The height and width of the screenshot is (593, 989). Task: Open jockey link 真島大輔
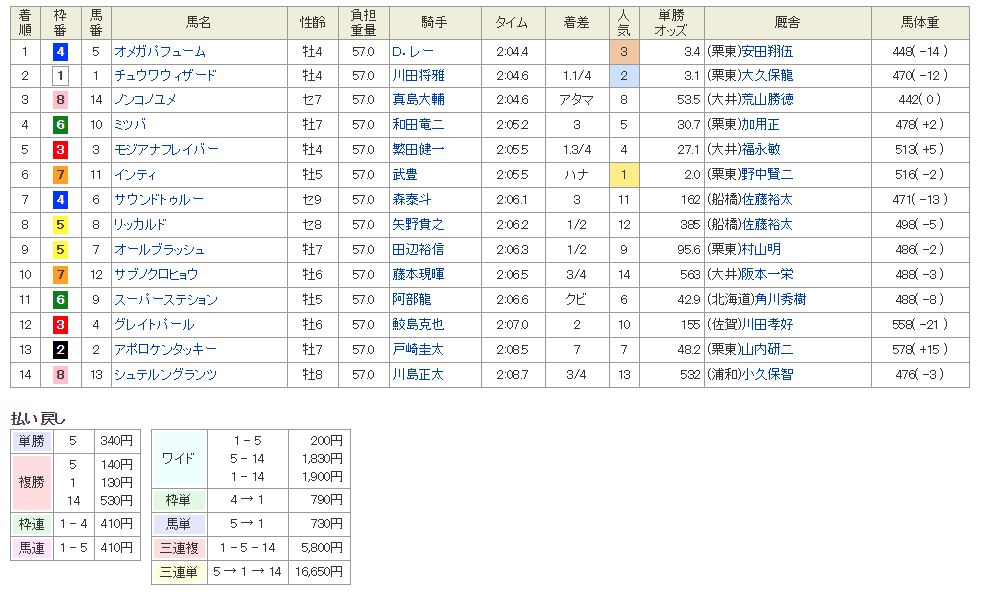pyautogui.click(x=418, y=100)
